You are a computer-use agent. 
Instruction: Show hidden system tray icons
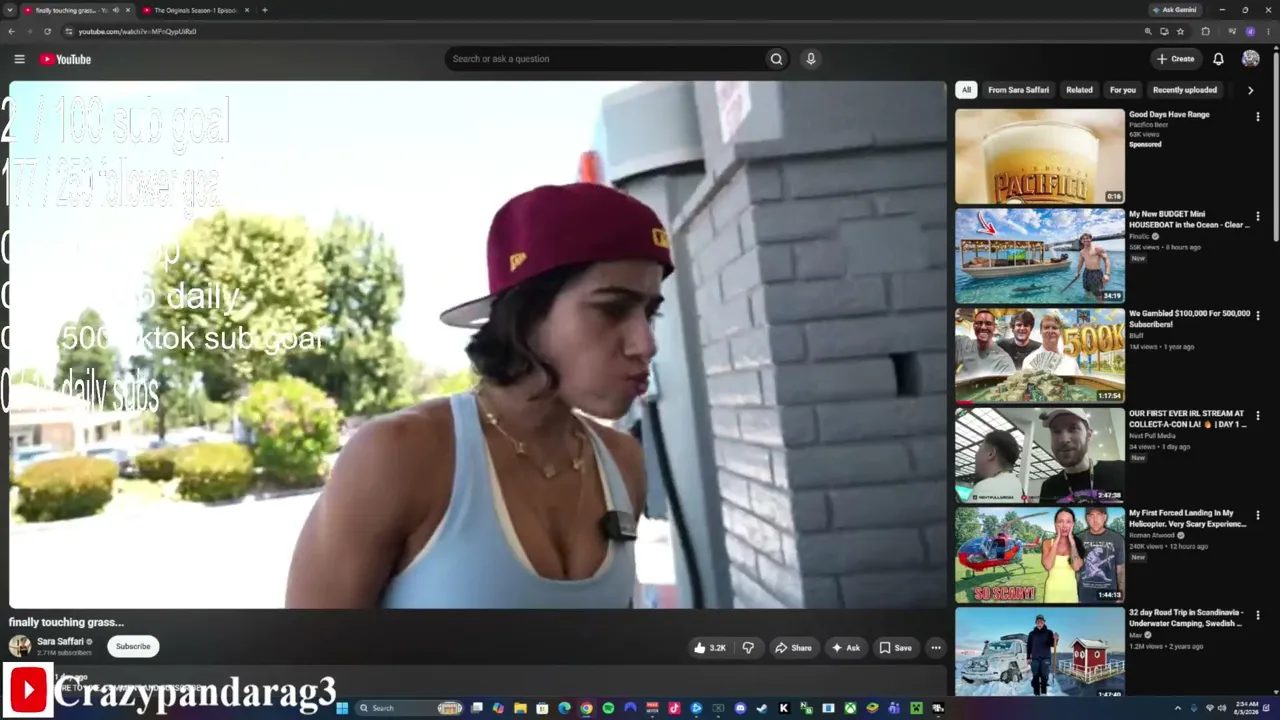coord(1177,708)
